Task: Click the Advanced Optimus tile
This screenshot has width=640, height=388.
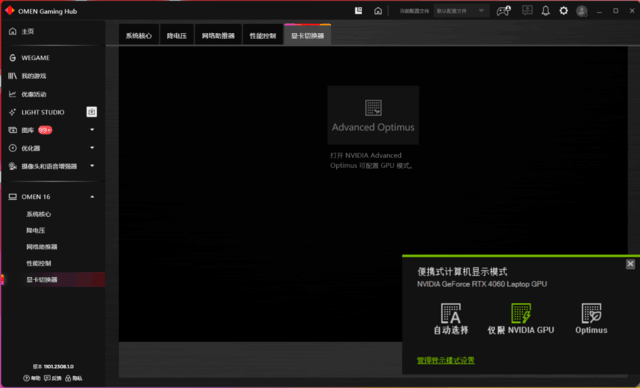Action: click(373, 115)
